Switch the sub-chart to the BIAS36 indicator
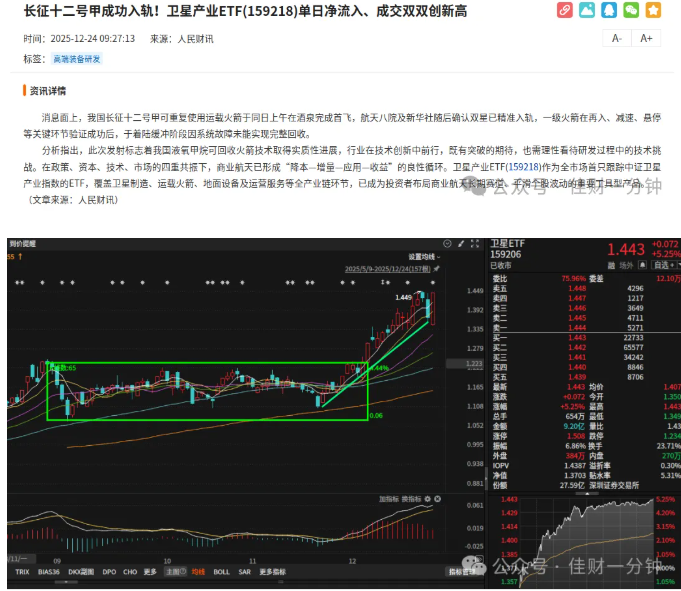Screen dimensions: 681x591 click(x=49, y=571)
